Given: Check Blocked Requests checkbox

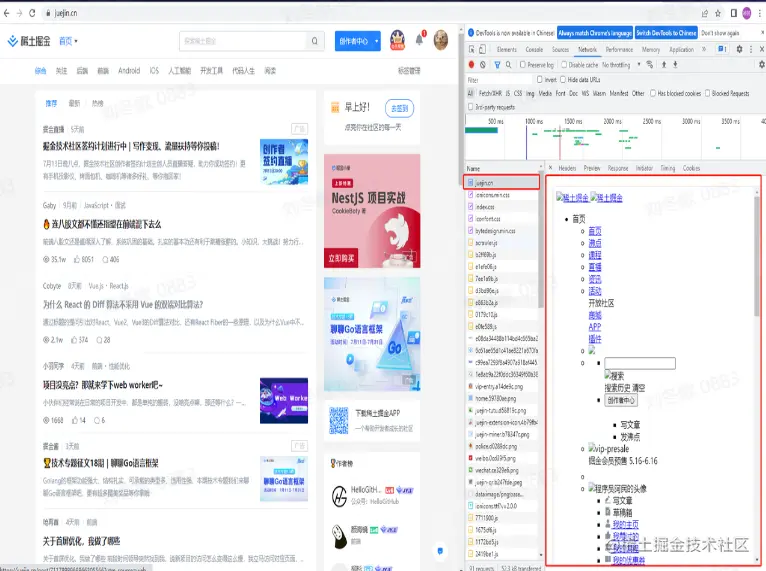Looking at the screenshot, I should [x=707, y=93].
